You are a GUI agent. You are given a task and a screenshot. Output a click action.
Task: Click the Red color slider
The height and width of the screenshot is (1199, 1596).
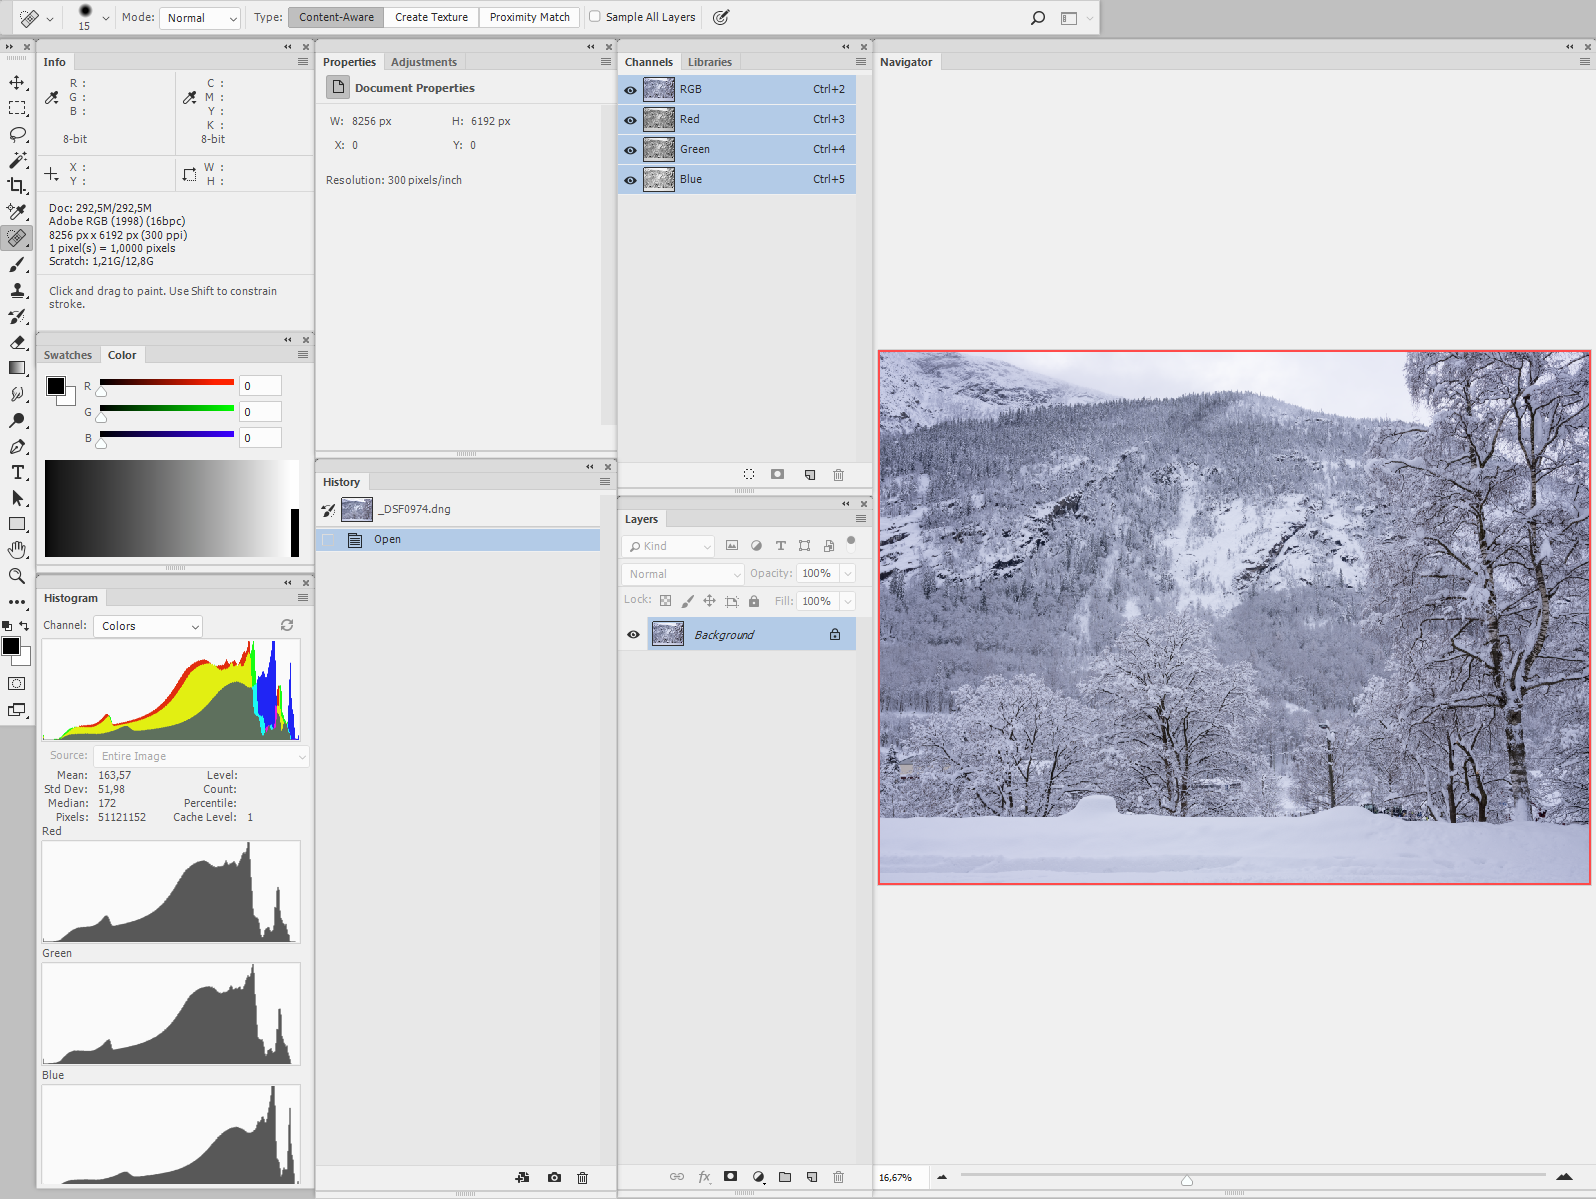tap(167, 383)
